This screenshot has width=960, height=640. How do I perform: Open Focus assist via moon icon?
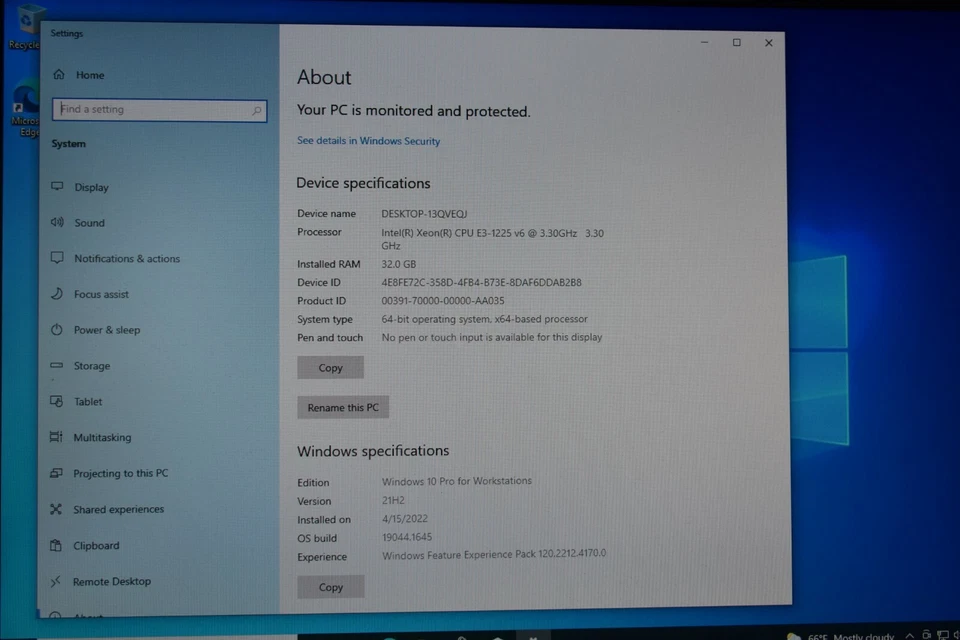pos(57,293)
